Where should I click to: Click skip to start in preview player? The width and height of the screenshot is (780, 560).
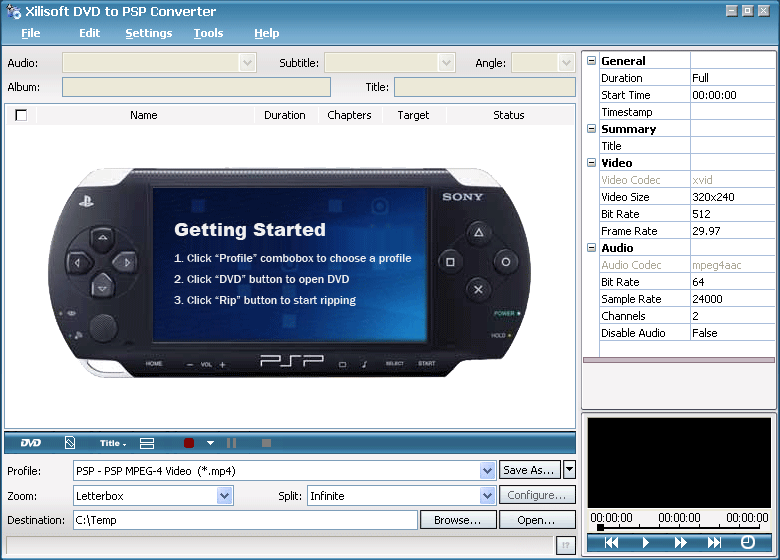pyautogui.click(x=611, y=543)
